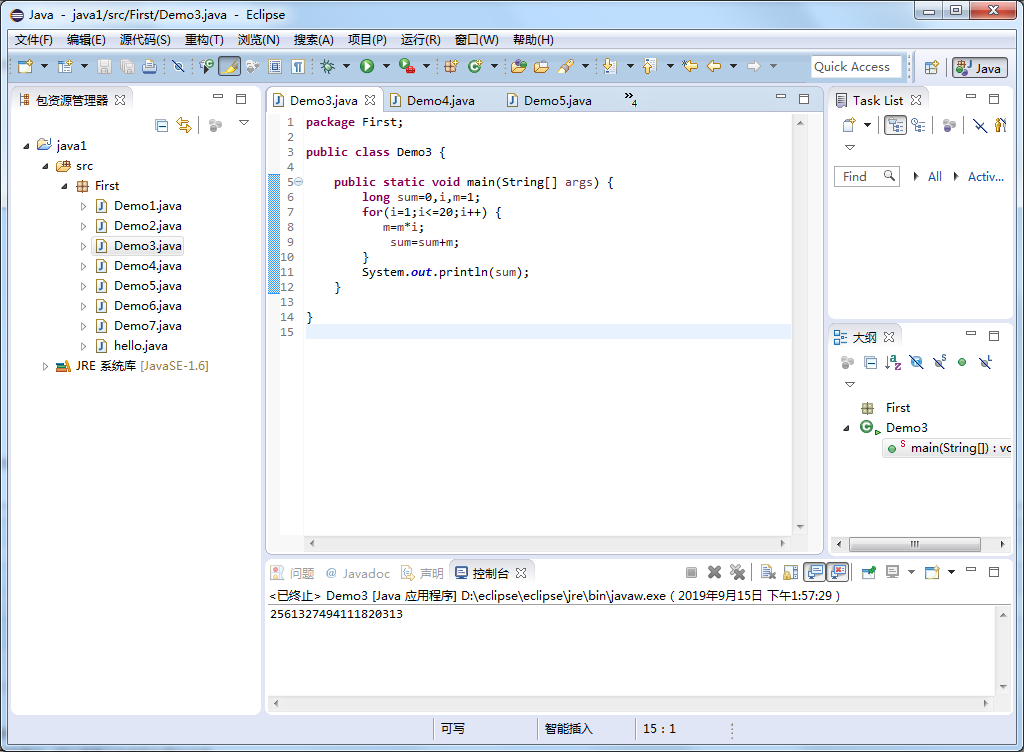1024x752 pixels.
Task: Click the Java perspective button
Action: coord(980,68)
